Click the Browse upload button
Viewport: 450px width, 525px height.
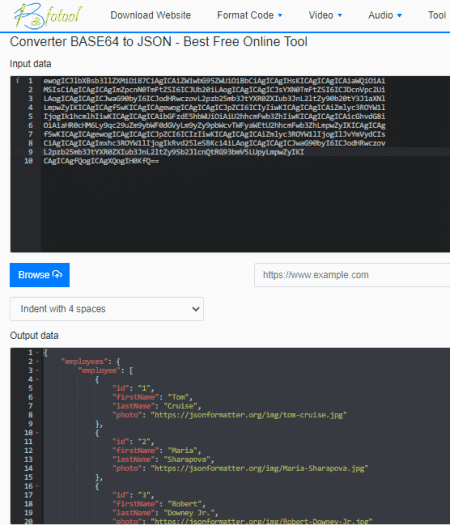(40, 275)
